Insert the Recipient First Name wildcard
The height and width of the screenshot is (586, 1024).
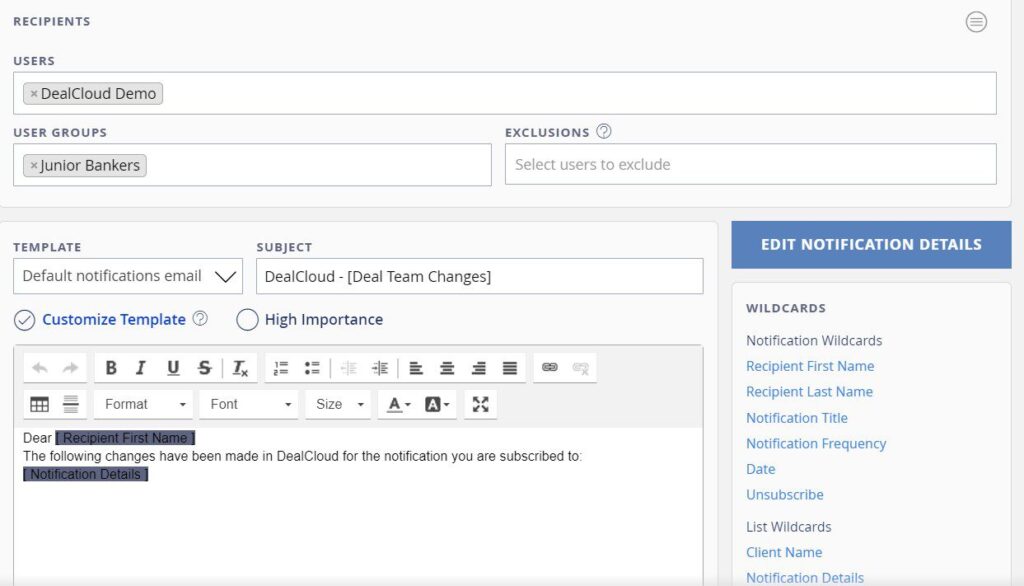810,366
